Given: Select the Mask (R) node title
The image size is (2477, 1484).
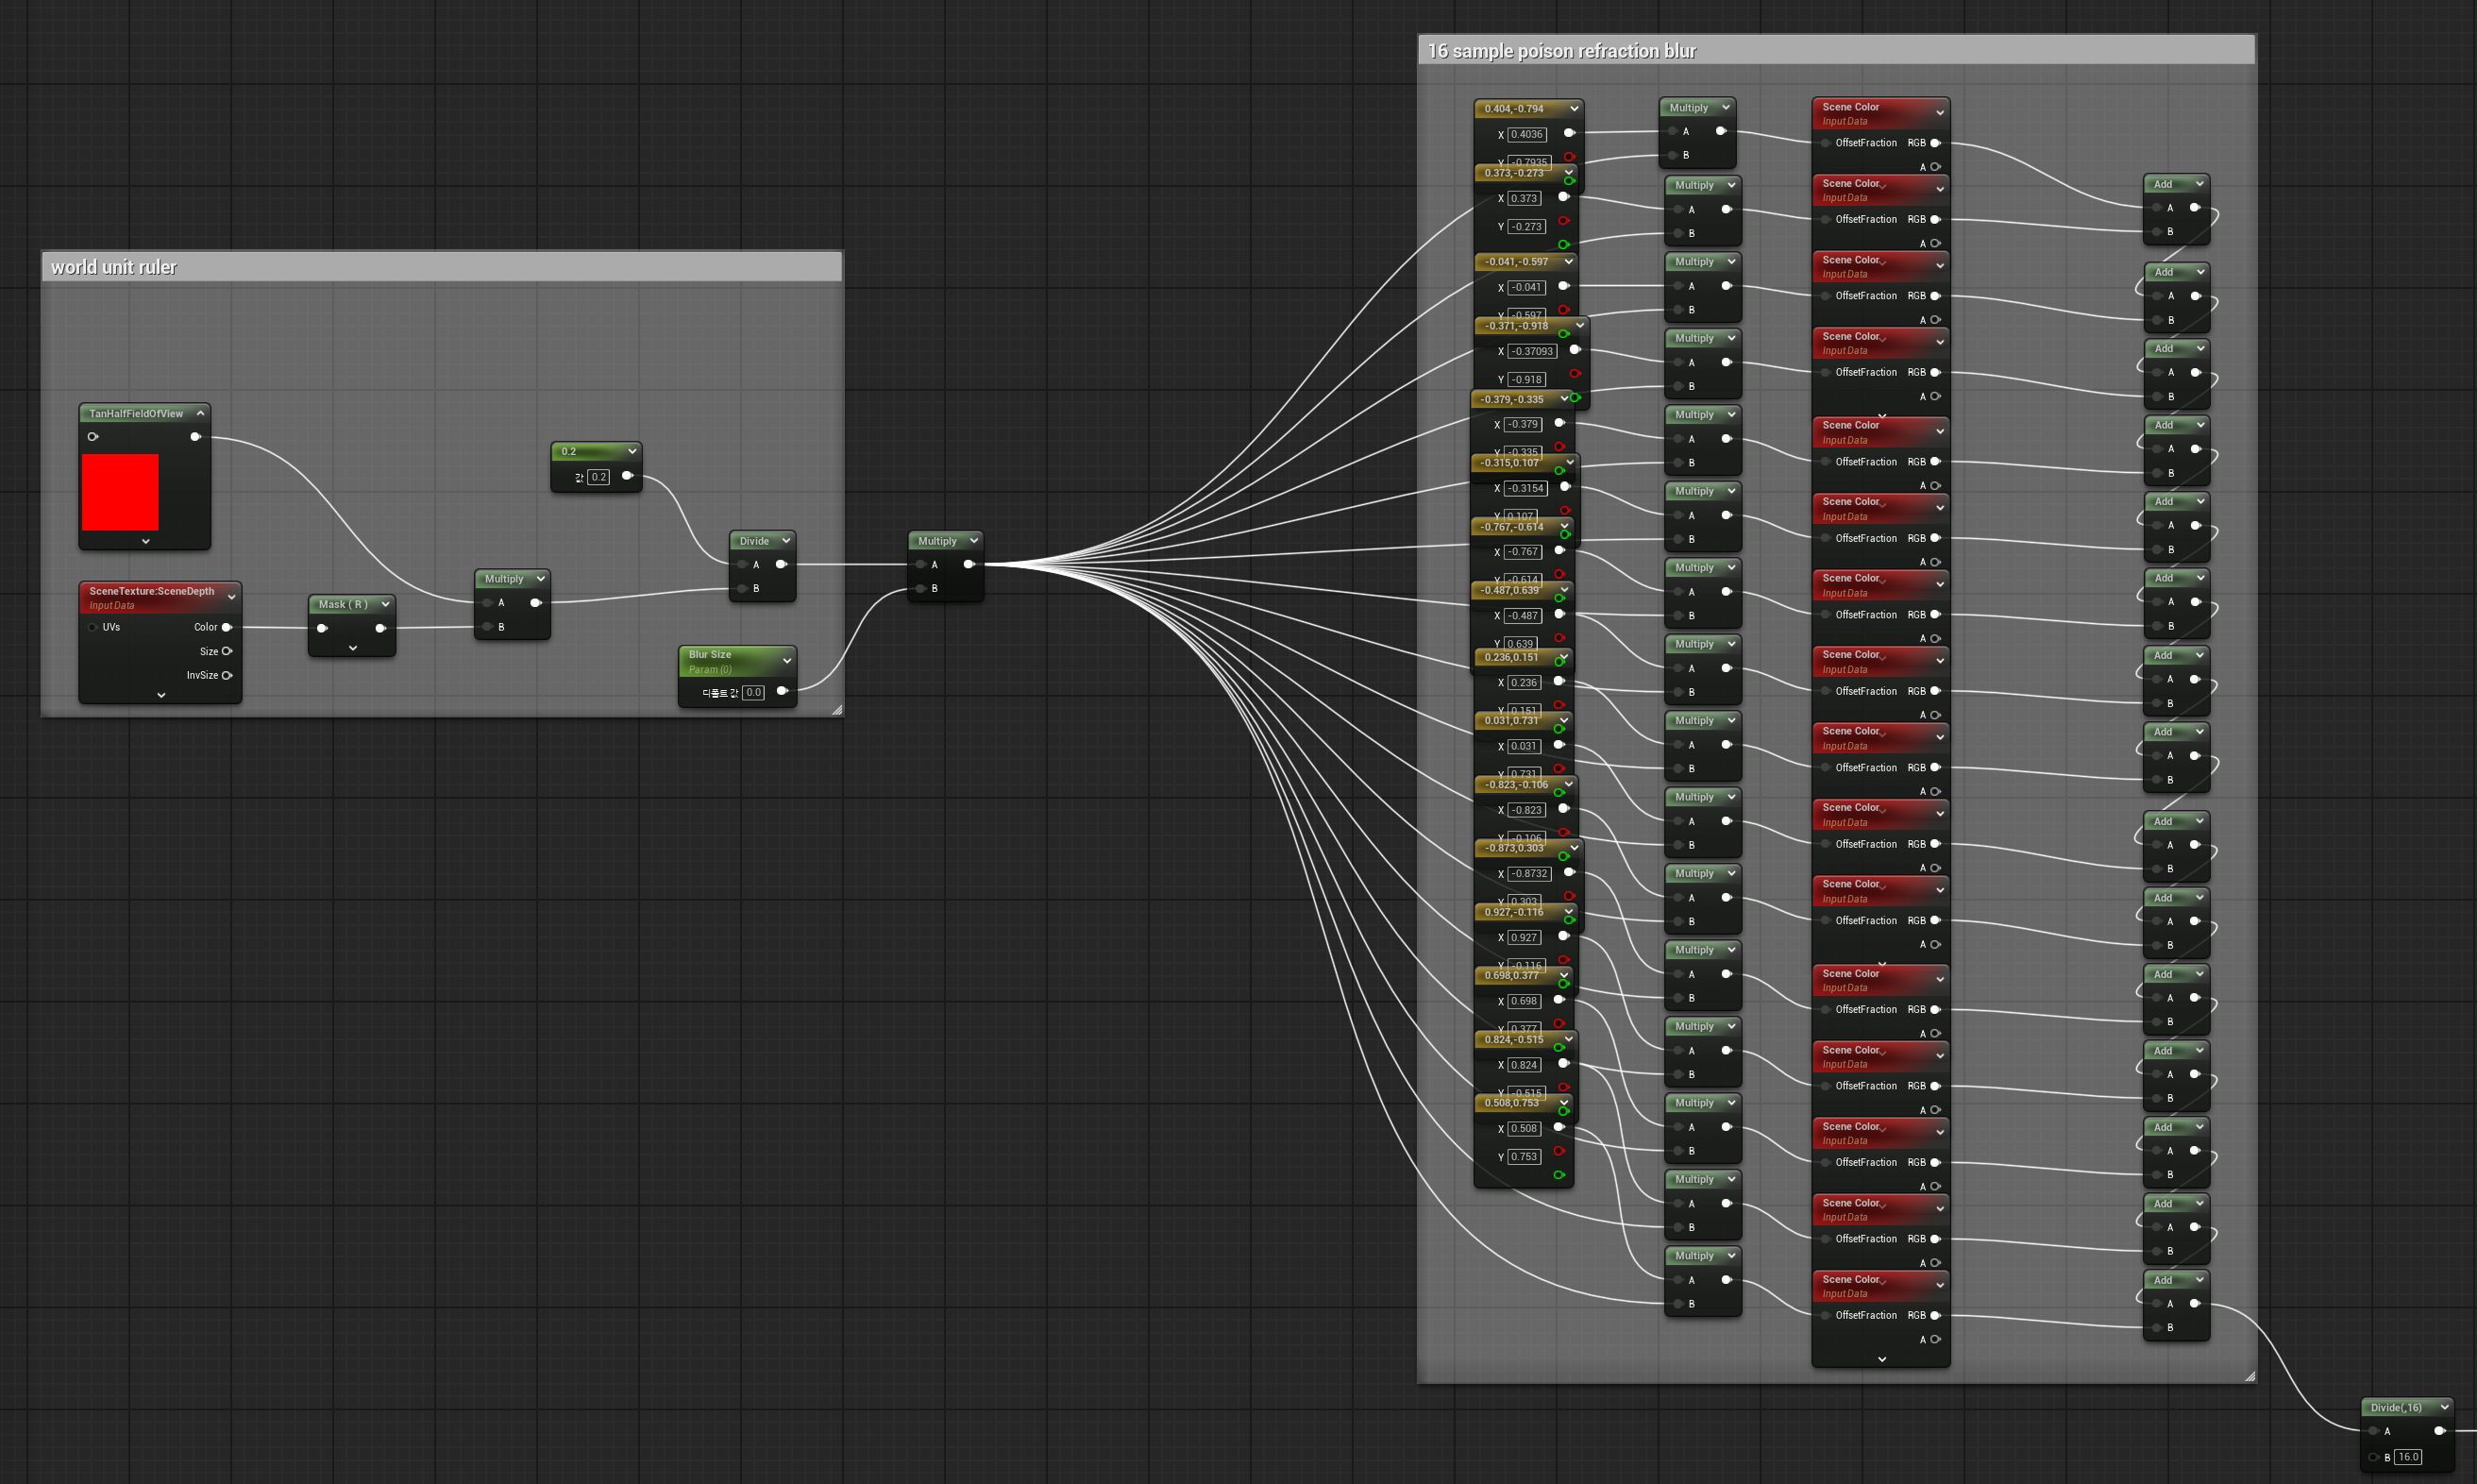Looking at the screenshot, I should (343, 604).
